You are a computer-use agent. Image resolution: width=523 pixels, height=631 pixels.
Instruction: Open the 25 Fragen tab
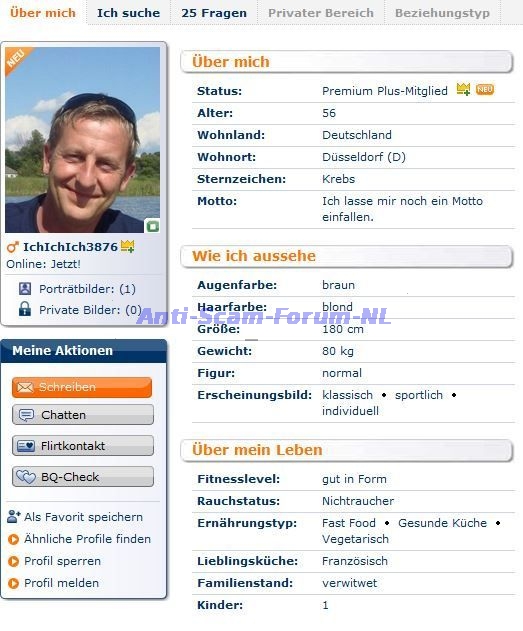[214, 13]
